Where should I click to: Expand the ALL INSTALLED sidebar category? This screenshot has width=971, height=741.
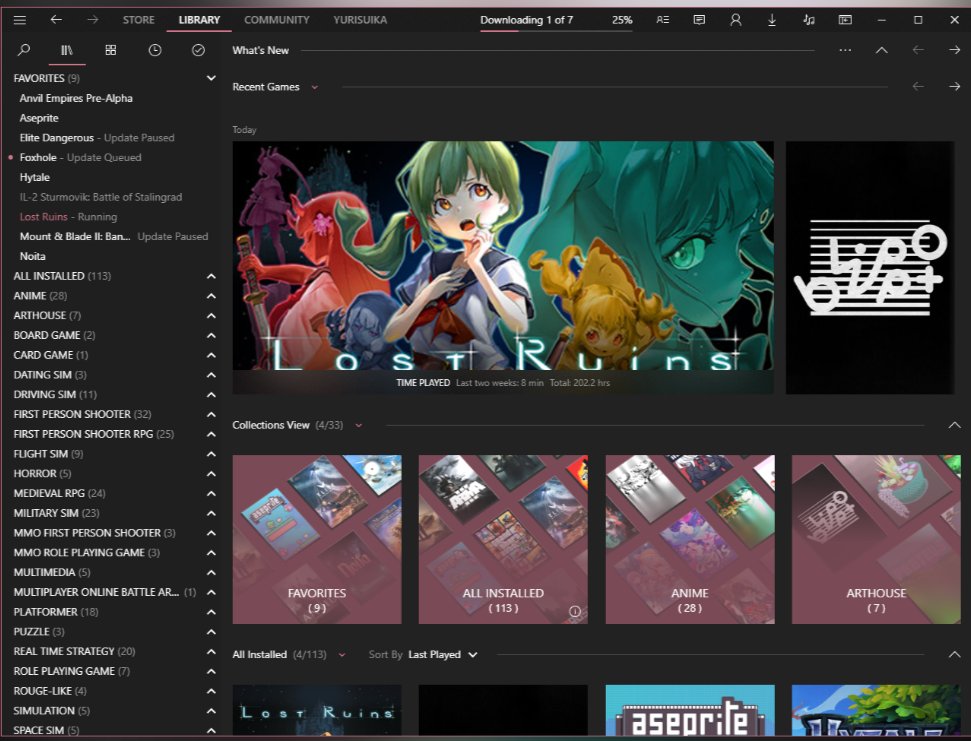point(211,276)
